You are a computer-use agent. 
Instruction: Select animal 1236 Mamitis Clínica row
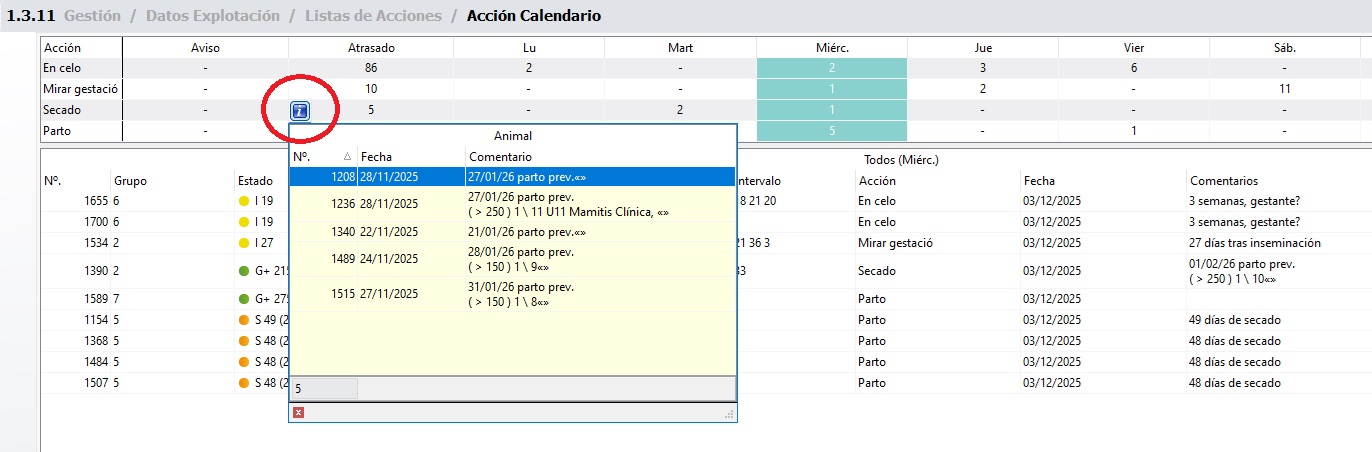[x=512, y=204]
